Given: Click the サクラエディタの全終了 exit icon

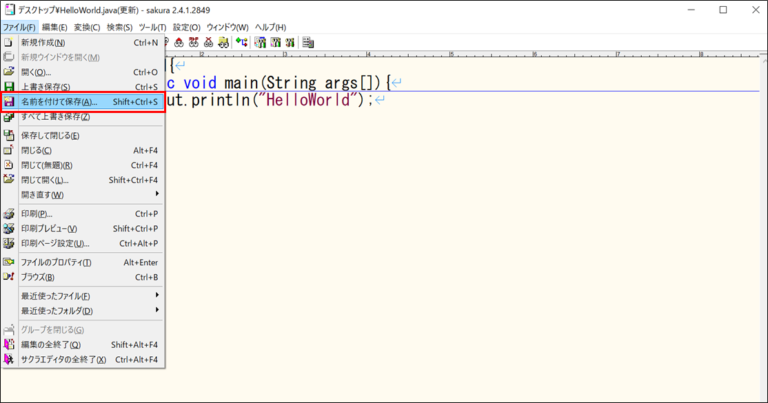Looking at the screenshot, I should coord(9,359).
